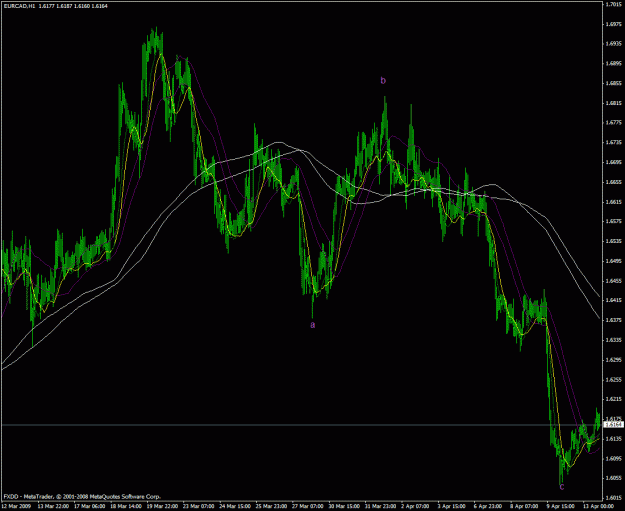Click the 1.6895 price axis label
This screenshot has height=511, width=625.
pyautogui.click(x=613, y=64)
